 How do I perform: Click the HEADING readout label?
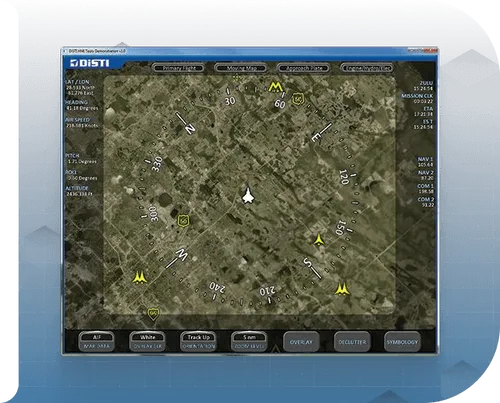77,102
